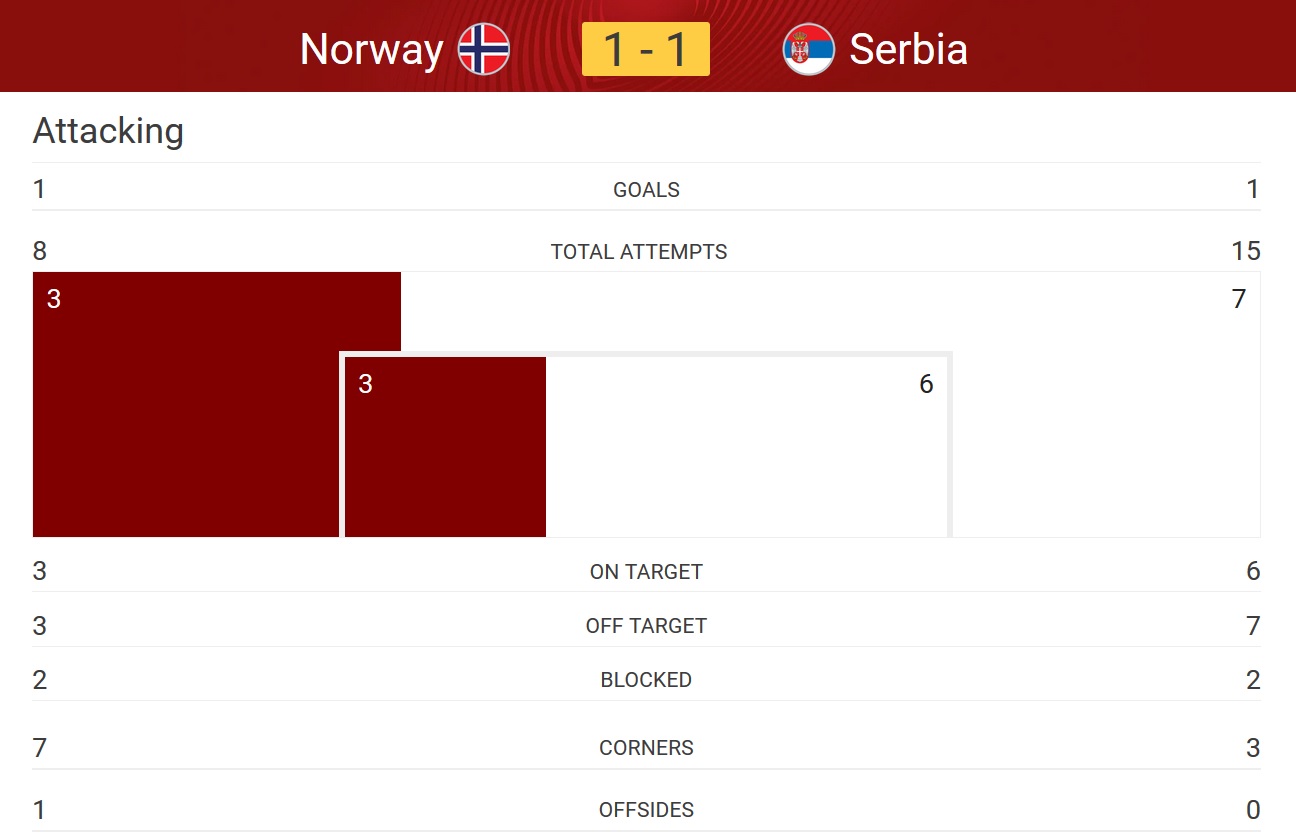Click the dark red on-target bar inside the goal
Screen dimensions: 1296x836
coord(445,447)
